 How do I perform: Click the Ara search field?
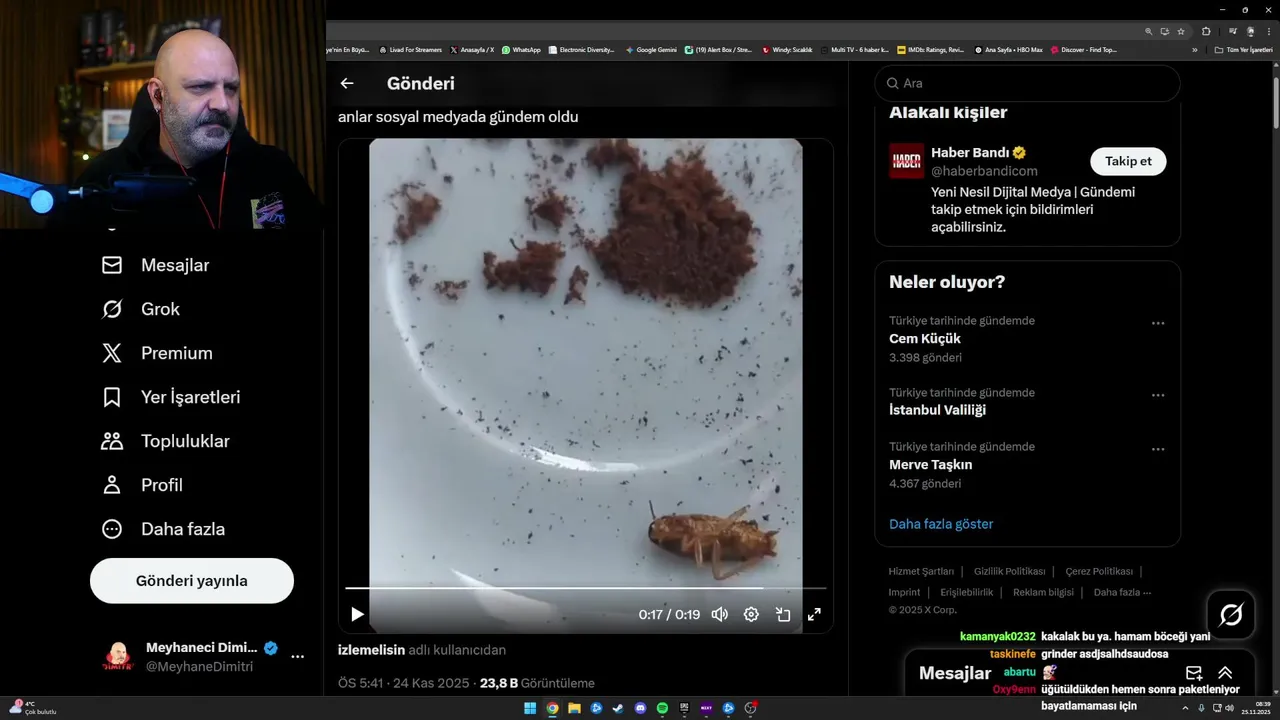[1027, 83]
